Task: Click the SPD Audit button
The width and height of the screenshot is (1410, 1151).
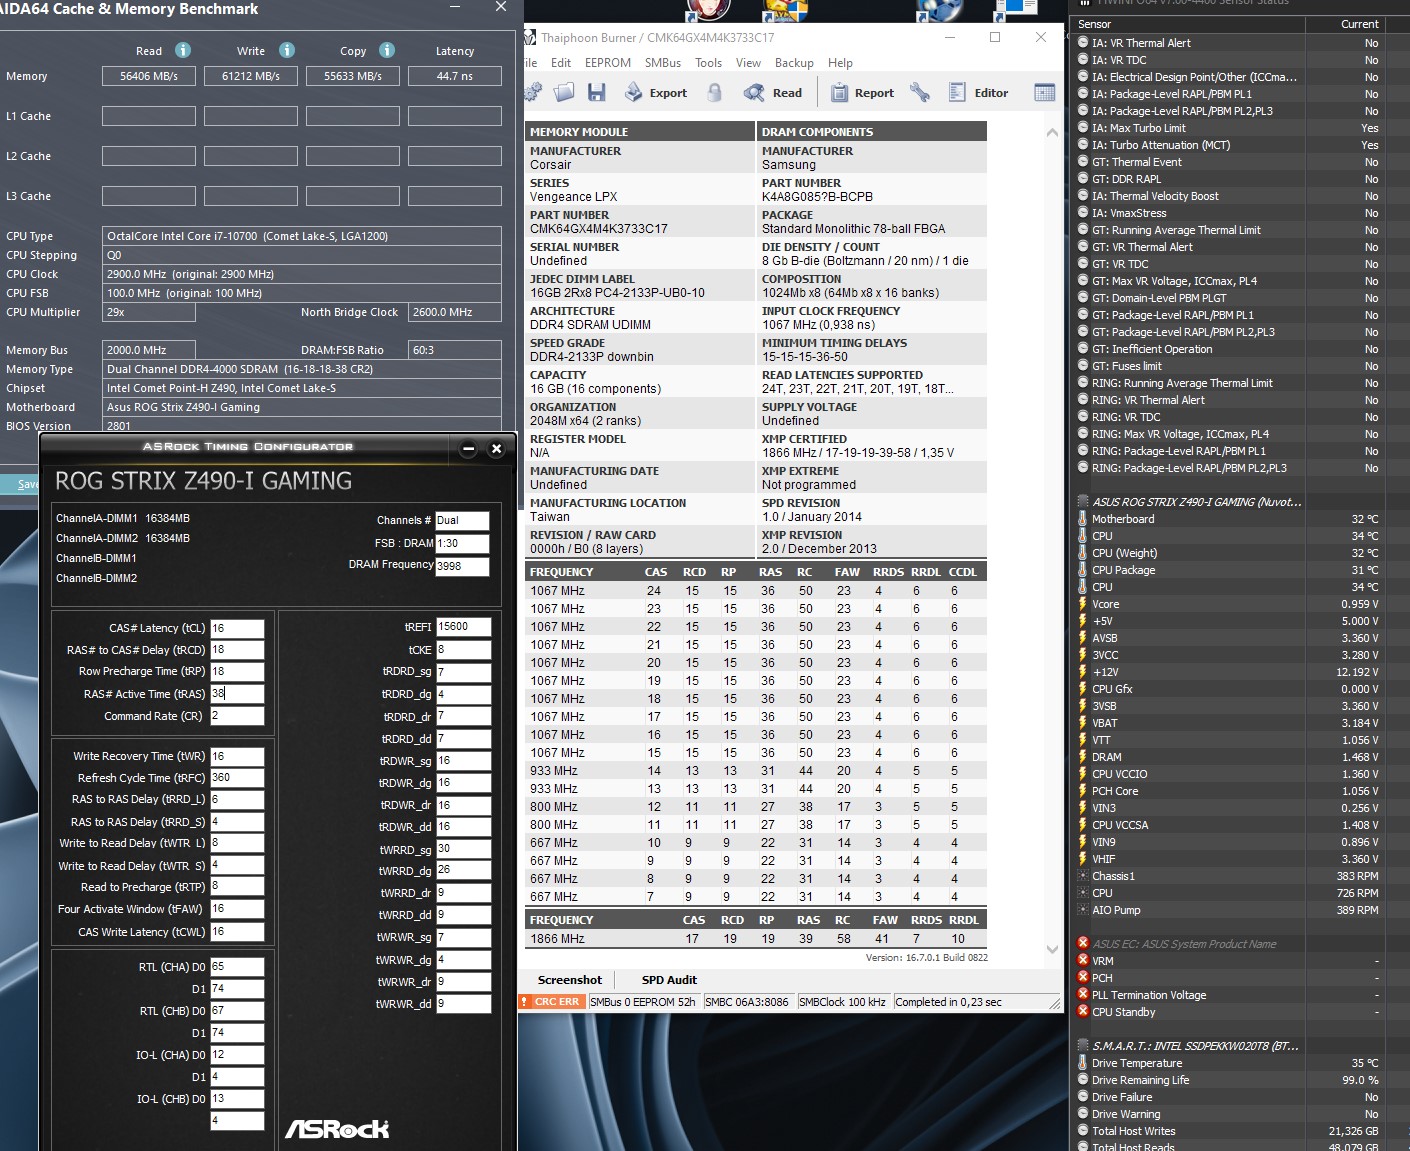Action: click(x=669, y=980)
